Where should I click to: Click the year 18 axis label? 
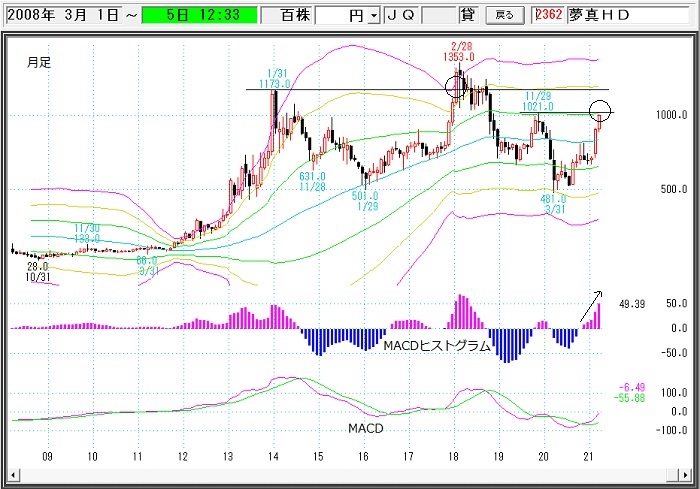(x=453, y=456)
